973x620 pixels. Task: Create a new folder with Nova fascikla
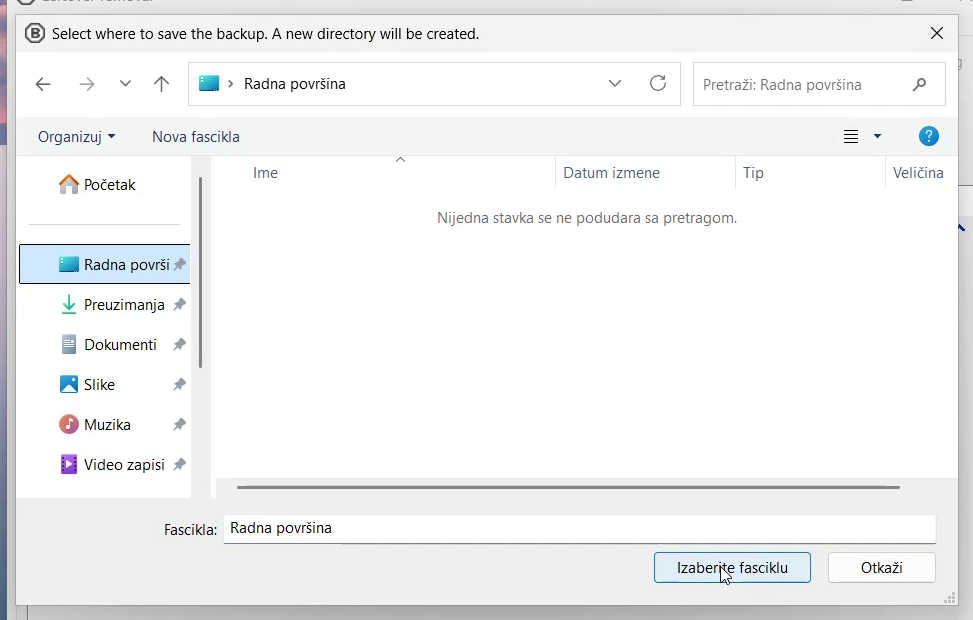[x=196, y=137]
